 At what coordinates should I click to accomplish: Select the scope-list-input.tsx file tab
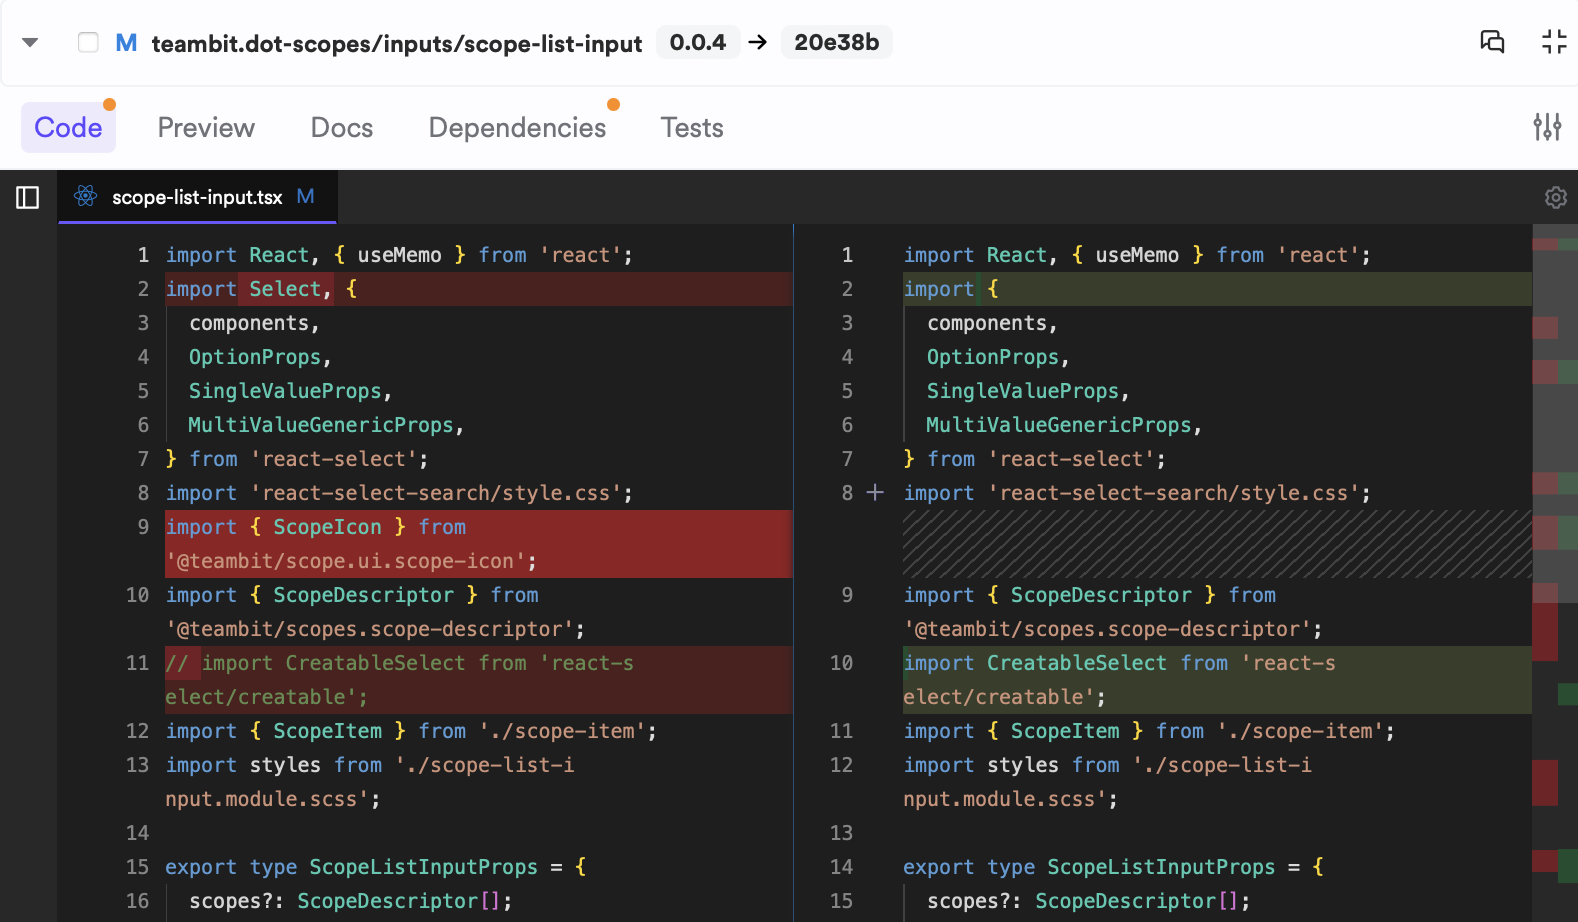tap(198, 197)
